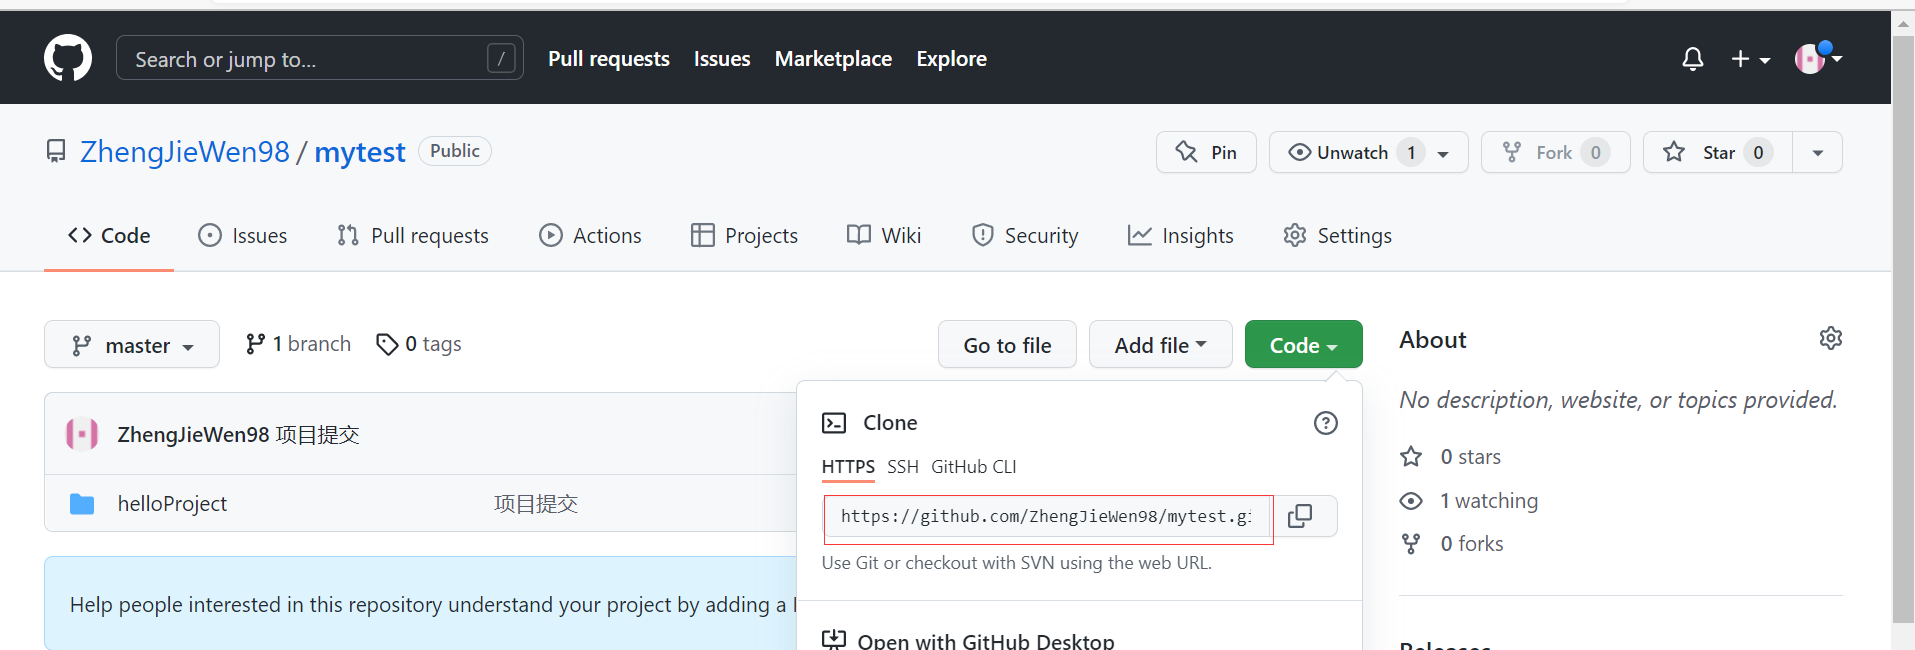
Task: Click the Clone terminal icon
Action: click(x=834, y=423)
